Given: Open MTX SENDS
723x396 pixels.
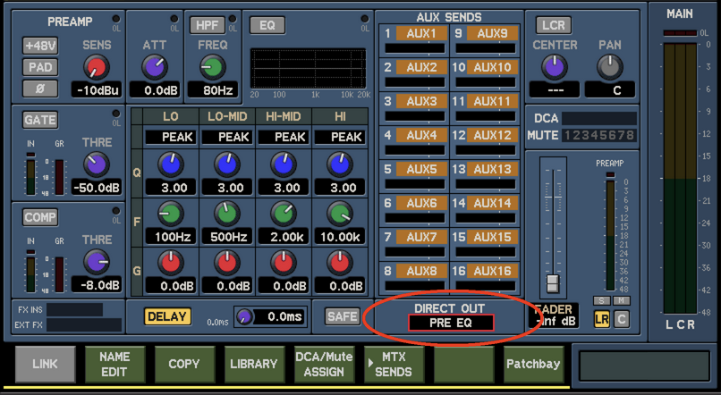Looking at the screenshot, I should [x=393, y=364].
